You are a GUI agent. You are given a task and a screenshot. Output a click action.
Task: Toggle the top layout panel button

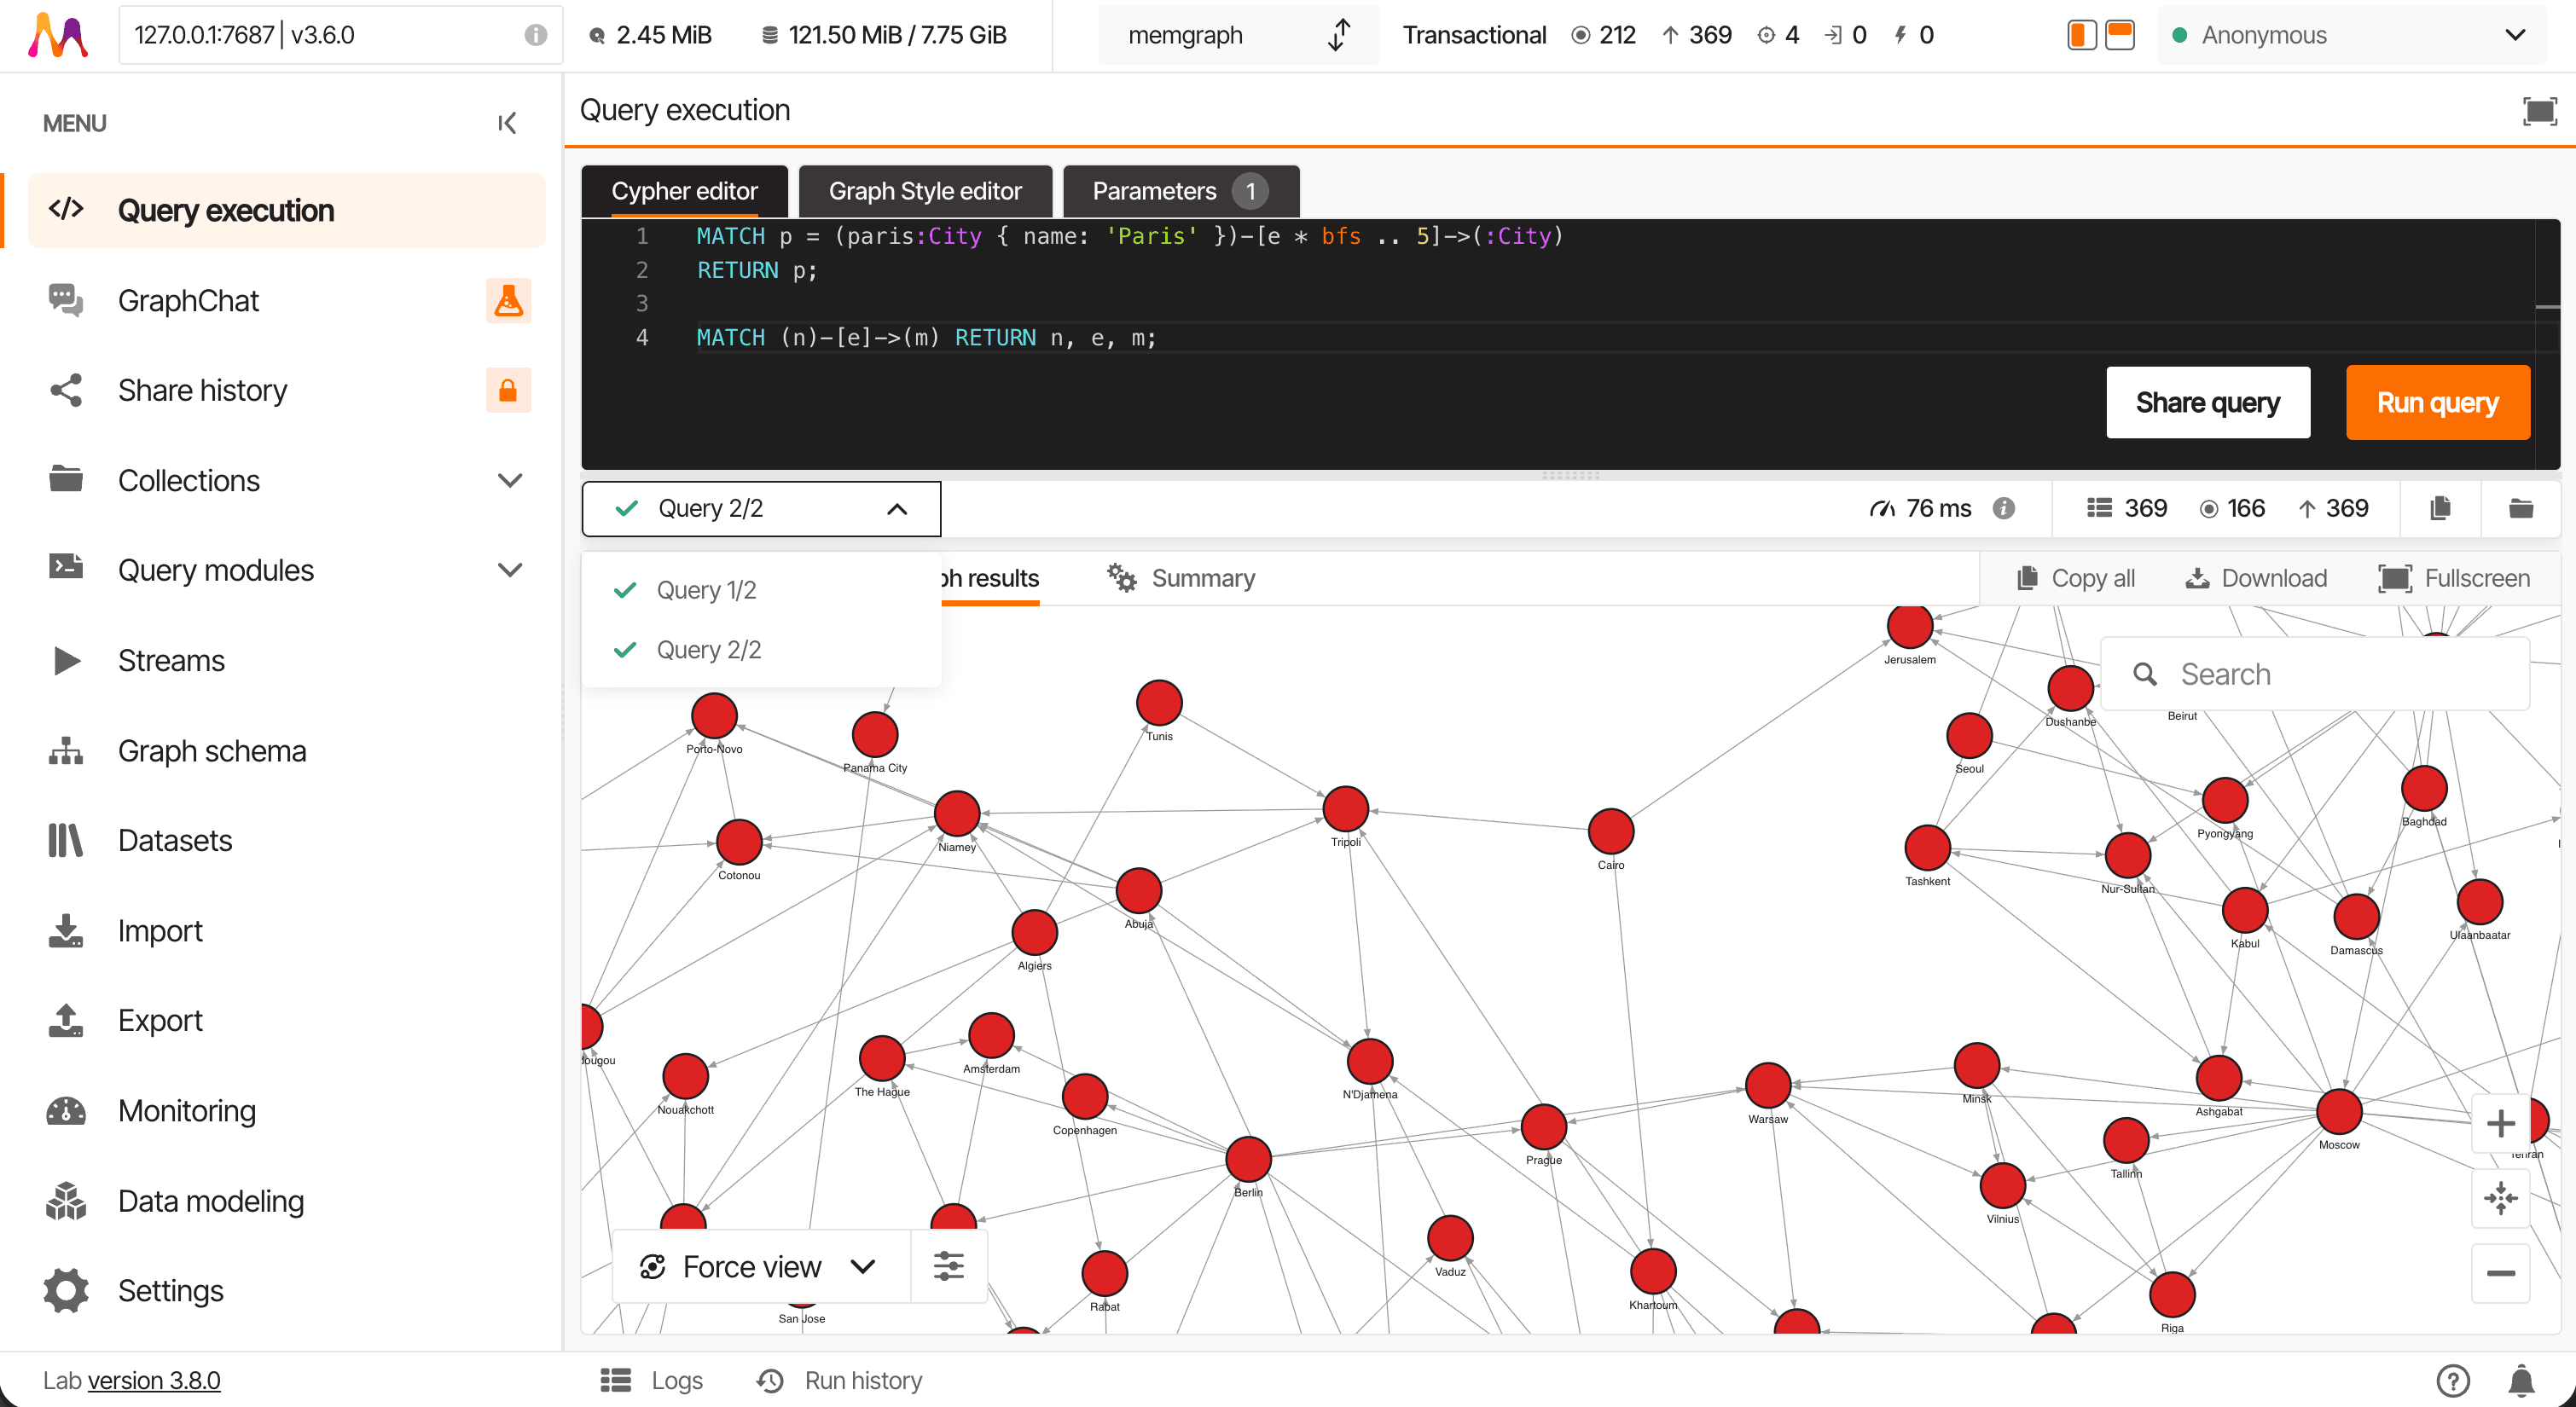click(x=2119, y=34)
